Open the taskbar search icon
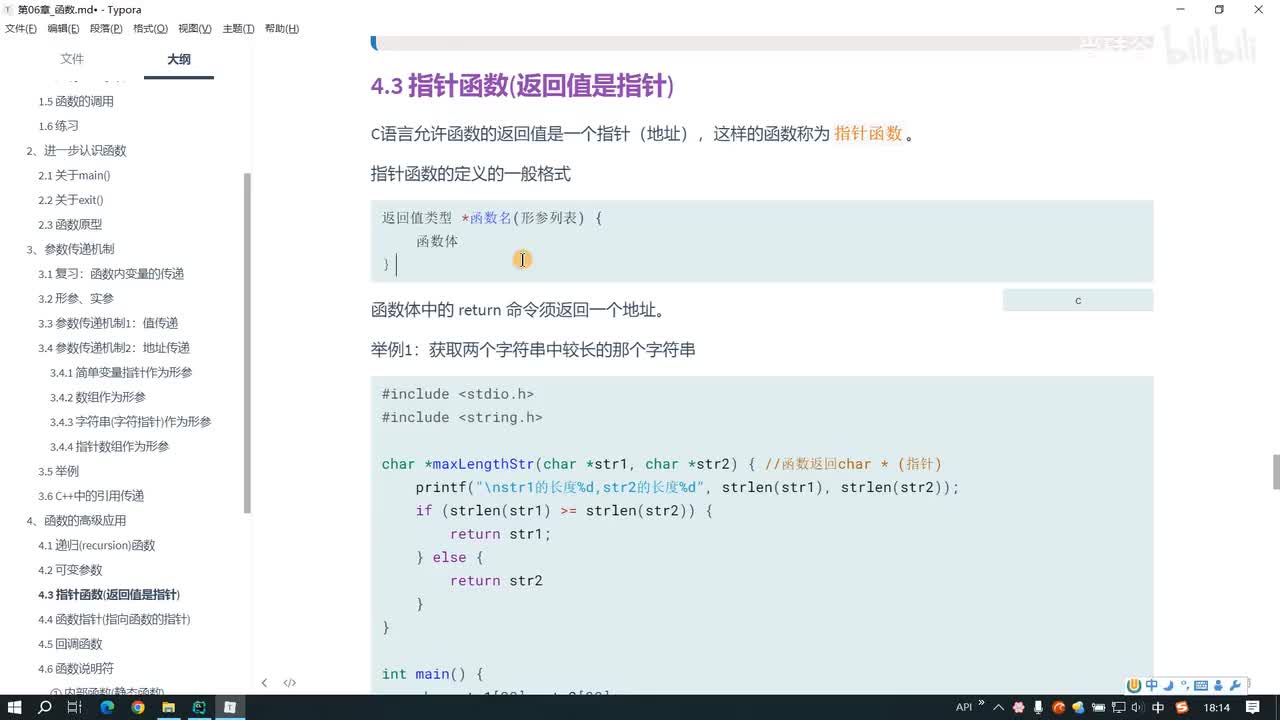This screenshot has width=1280, height=720. (44, 707)
